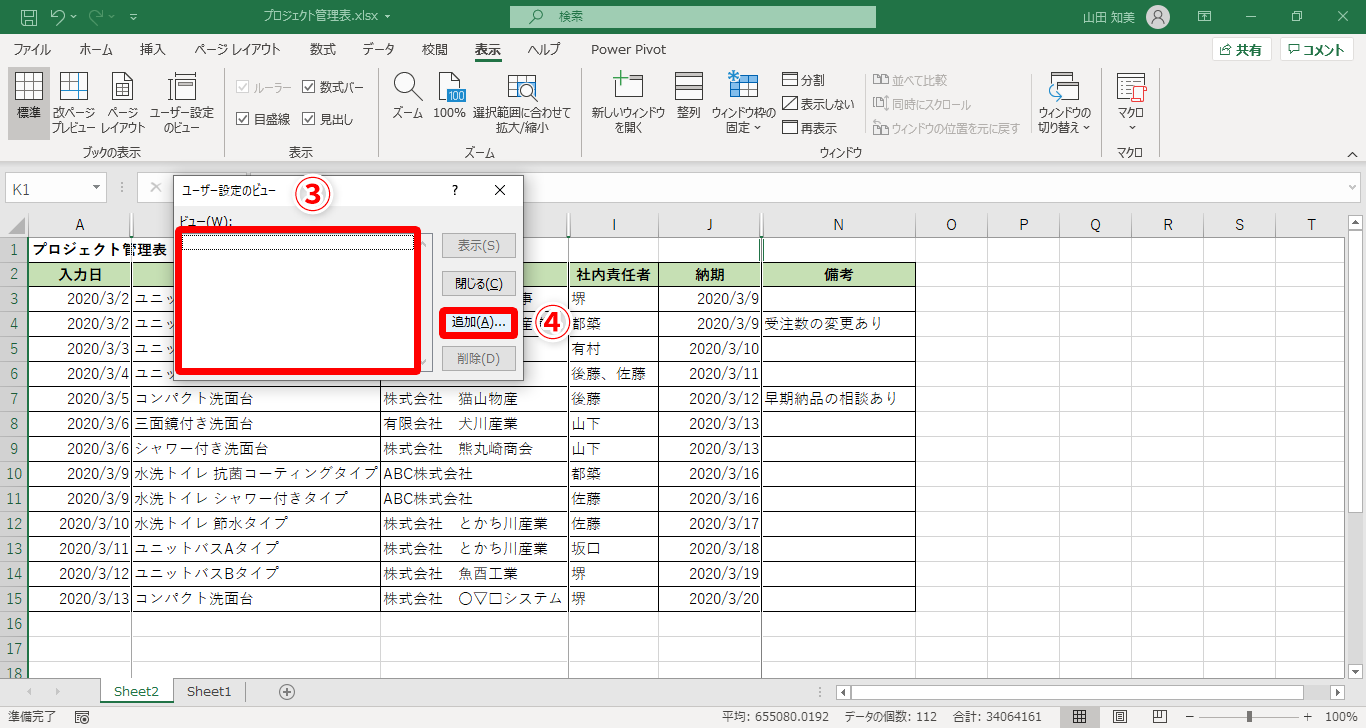
Task: Click the zoom out minus button
Action: 1191,717
